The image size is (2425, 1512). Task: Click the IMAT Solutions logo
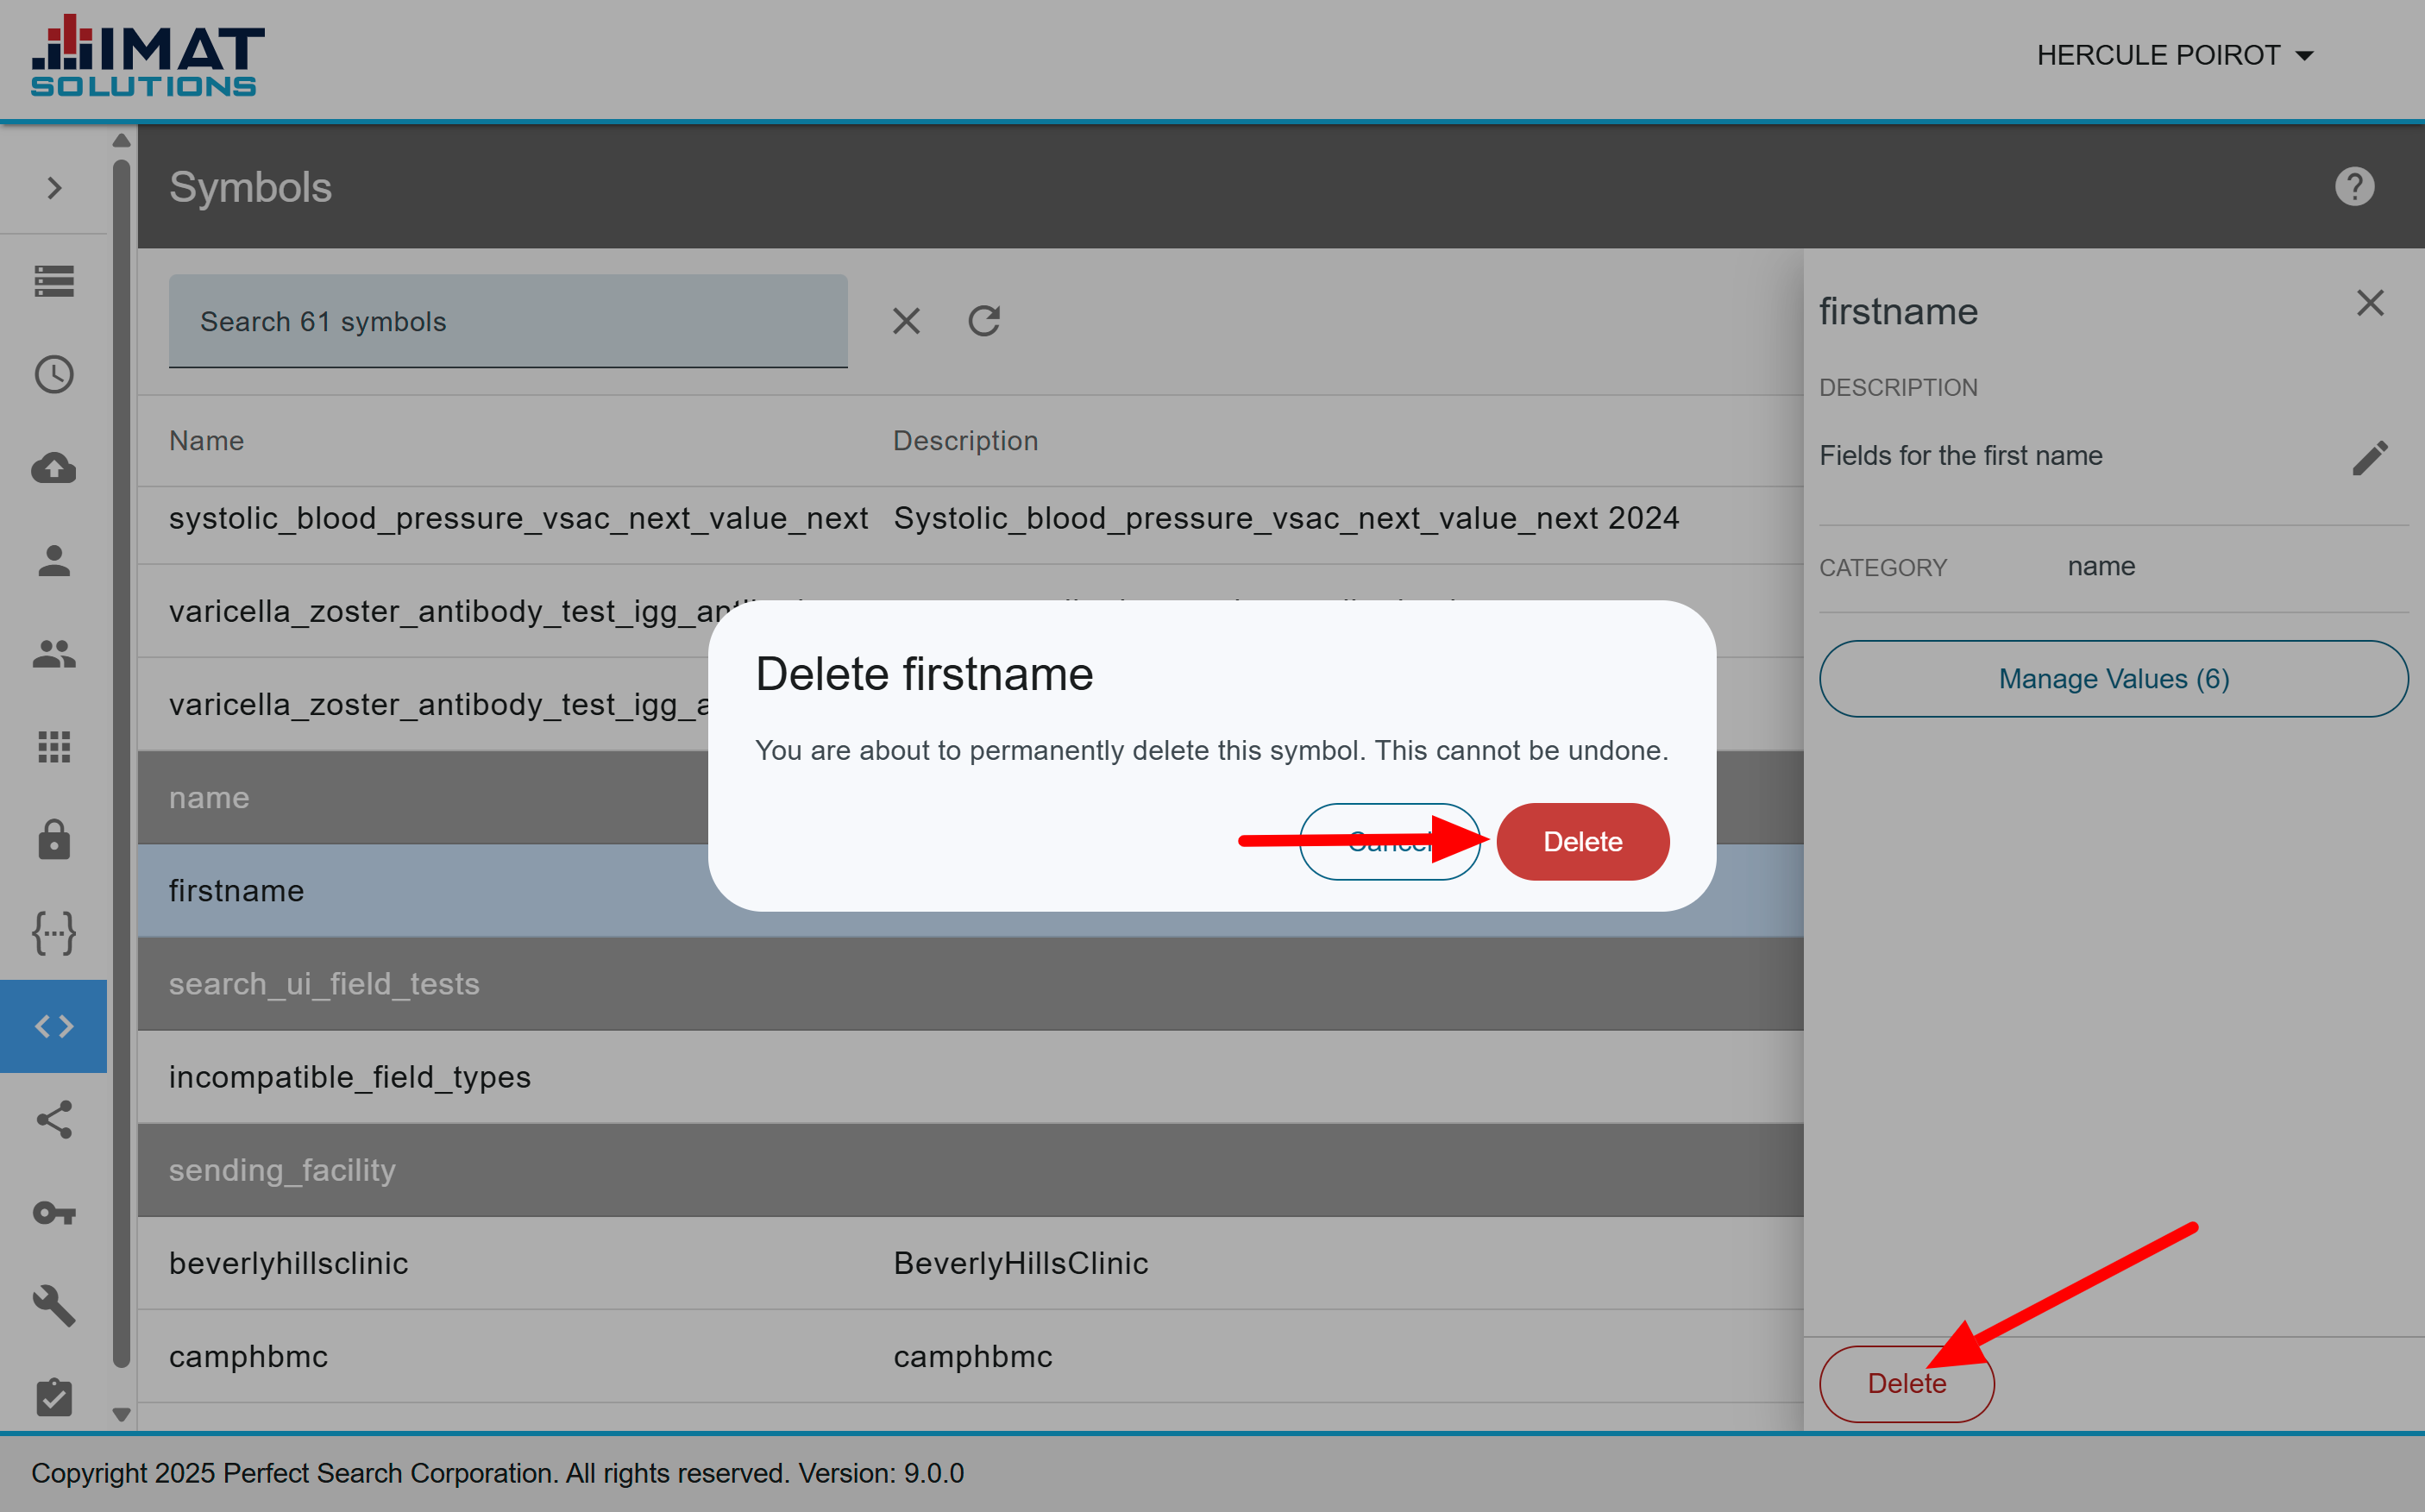pos(147,55)
